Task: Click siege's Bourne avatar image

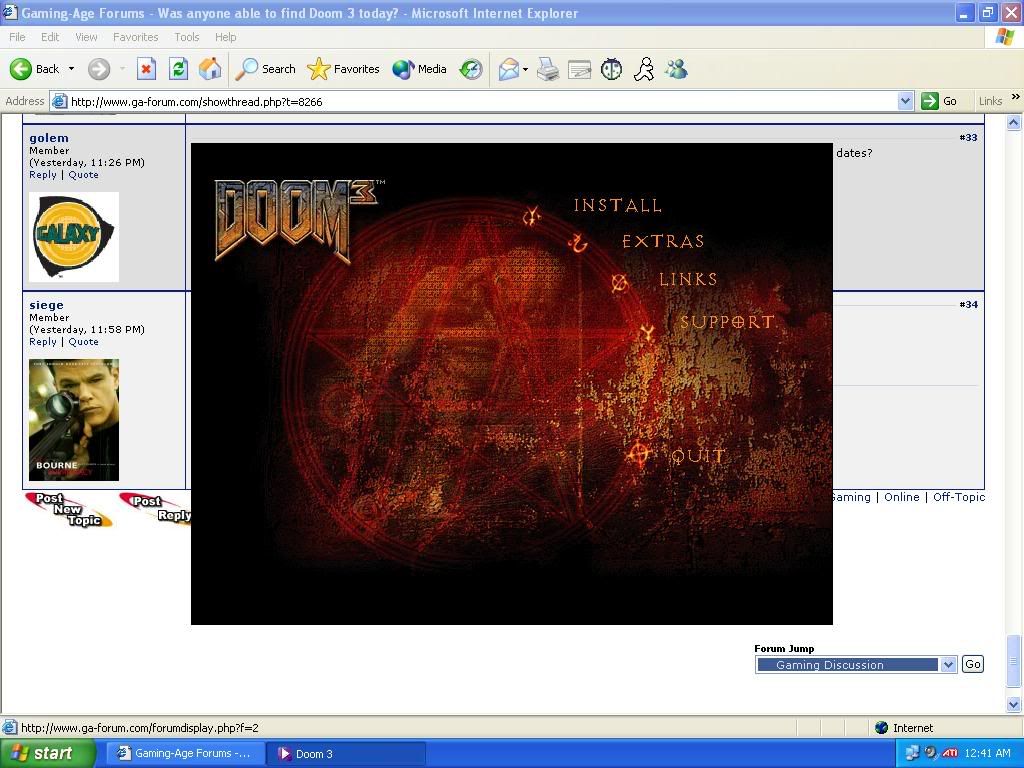Action: coord(74,420)
